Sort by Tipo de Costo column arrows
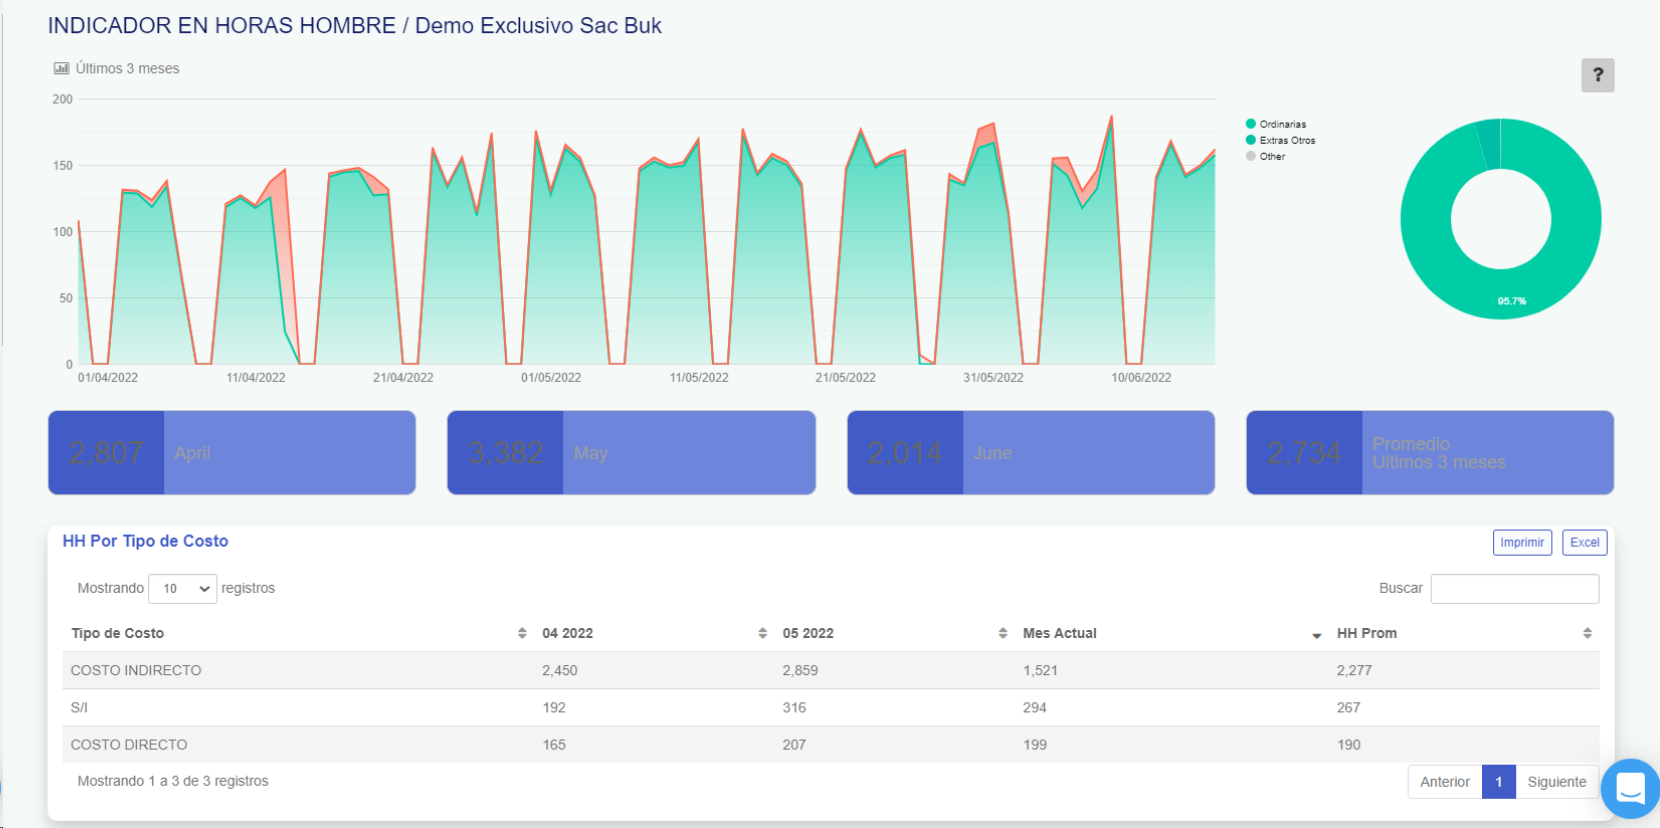Viewport: 1660px width, 828px height. (522, 633)
